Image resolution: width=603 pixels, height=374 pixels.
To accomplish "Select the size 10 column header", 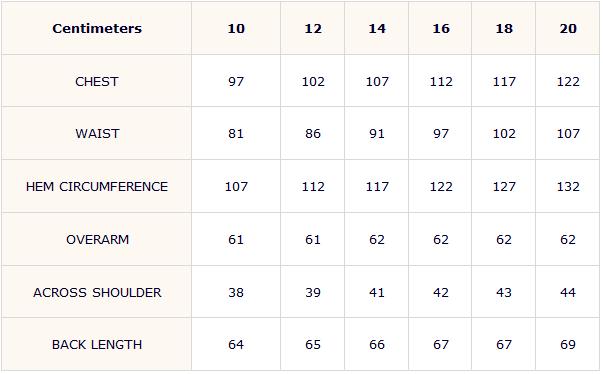I will [x=236, y=28].
